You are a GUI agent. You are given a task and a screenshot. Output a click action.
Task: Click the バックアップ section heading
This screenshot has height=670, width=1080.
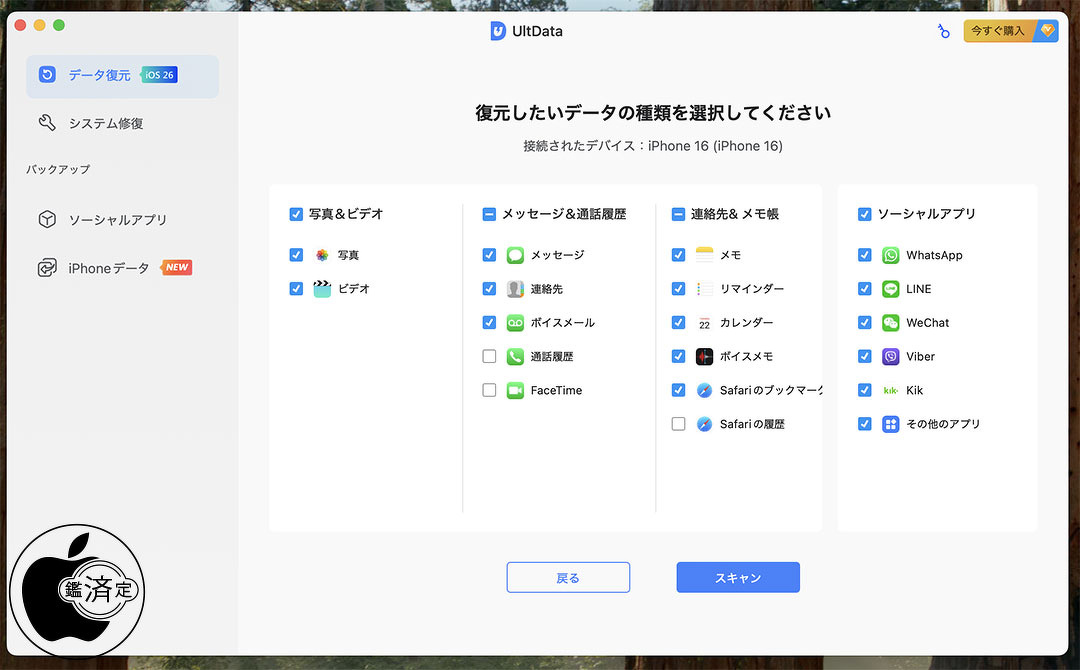click(58, 169)
